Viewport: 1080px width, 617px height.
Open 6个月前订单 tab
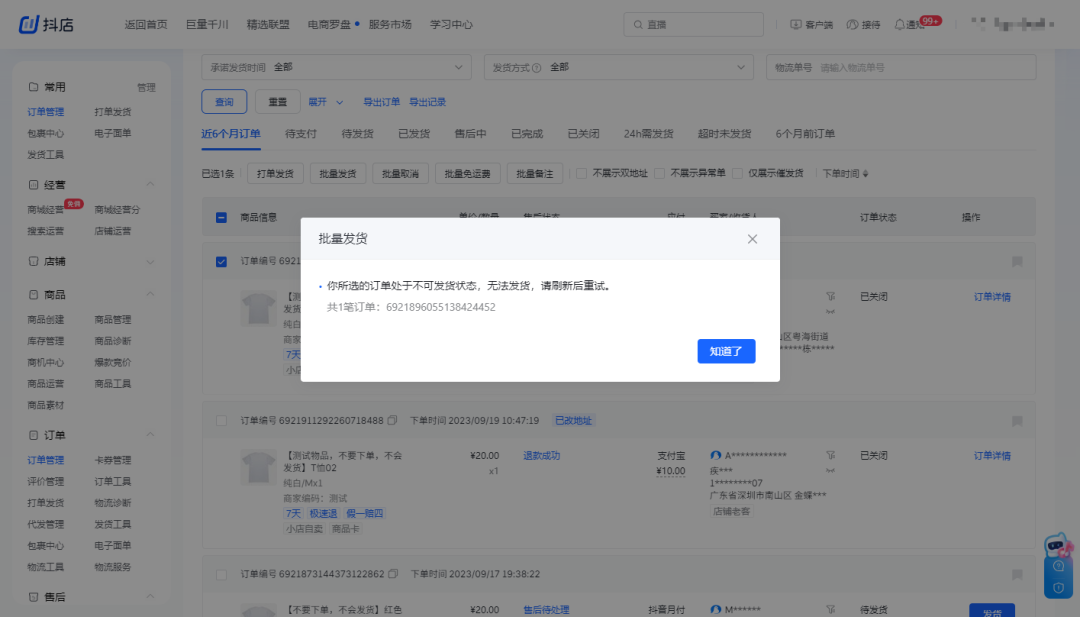805,134
